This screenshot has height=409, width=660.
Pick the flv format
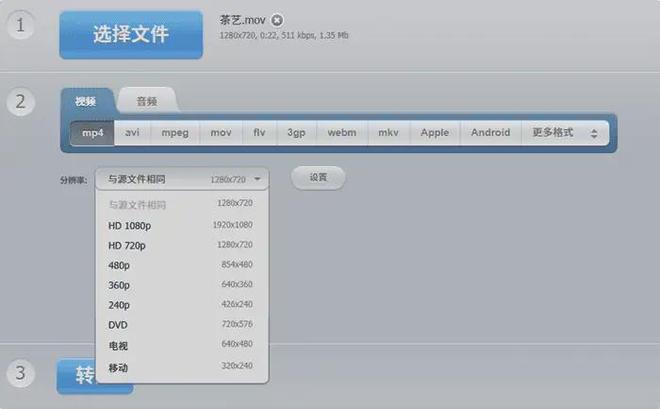coord(259,133)
